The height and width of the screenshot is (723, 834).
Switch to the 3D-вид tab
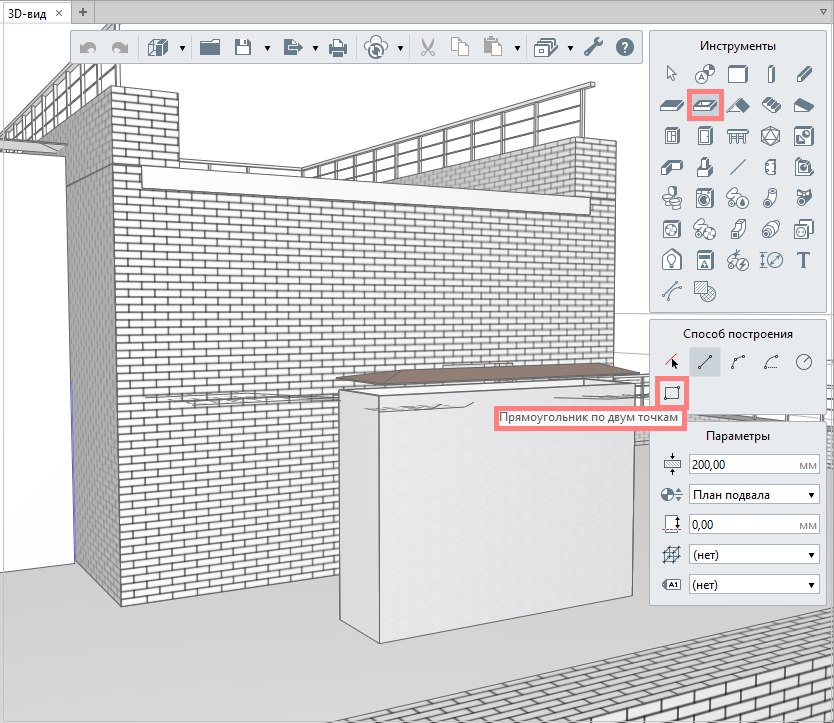(27, 13)
